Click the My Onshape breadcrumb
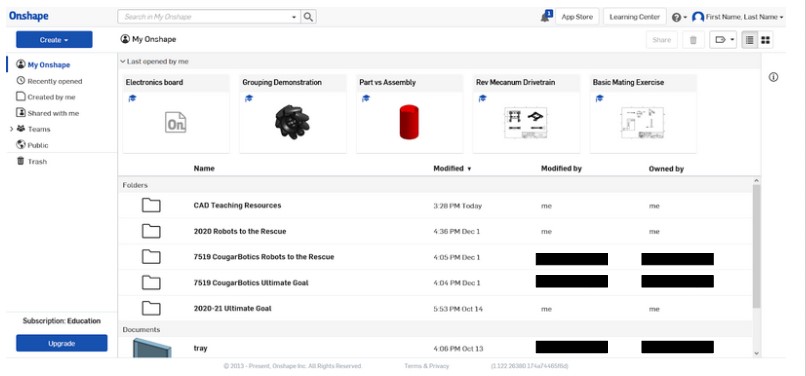 click(148, 39)
